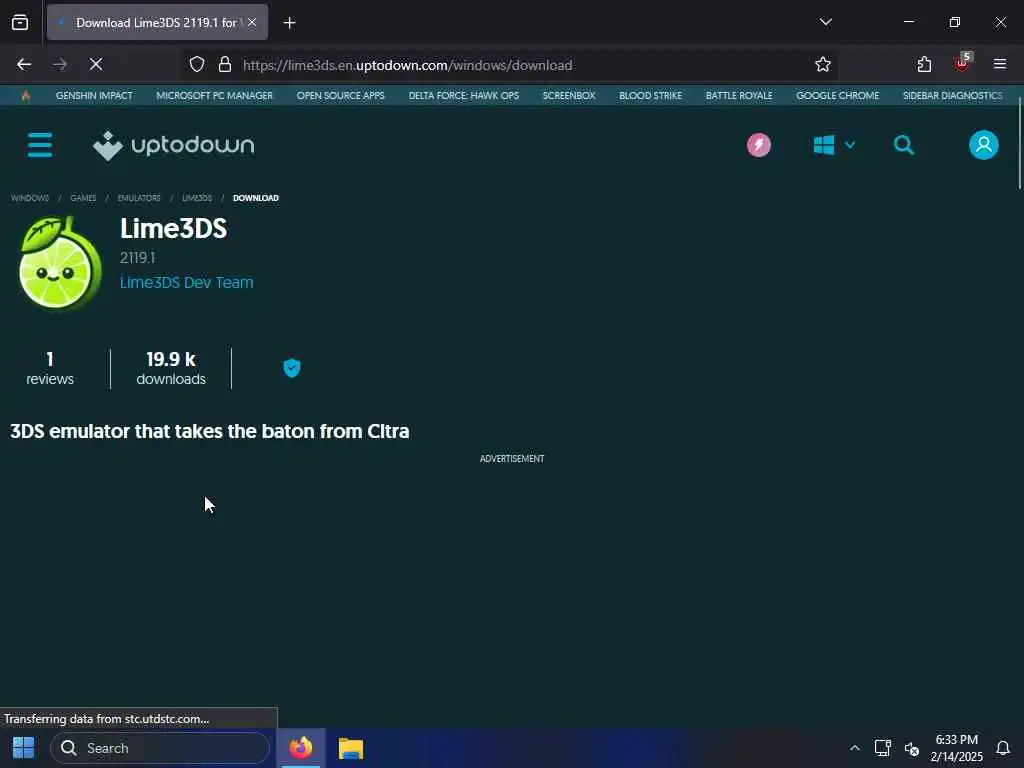
Task: Open the notifications bell icon
Action: click(x=1003, y=748)
